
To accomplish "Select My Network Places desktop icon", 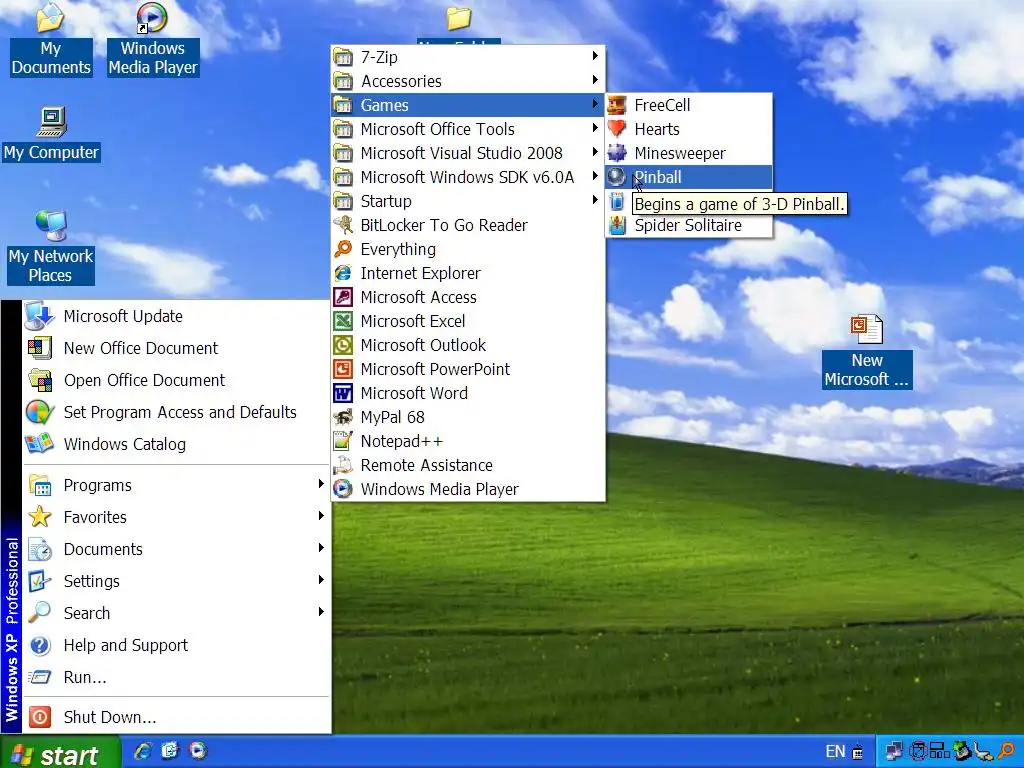I will point(51,247).
